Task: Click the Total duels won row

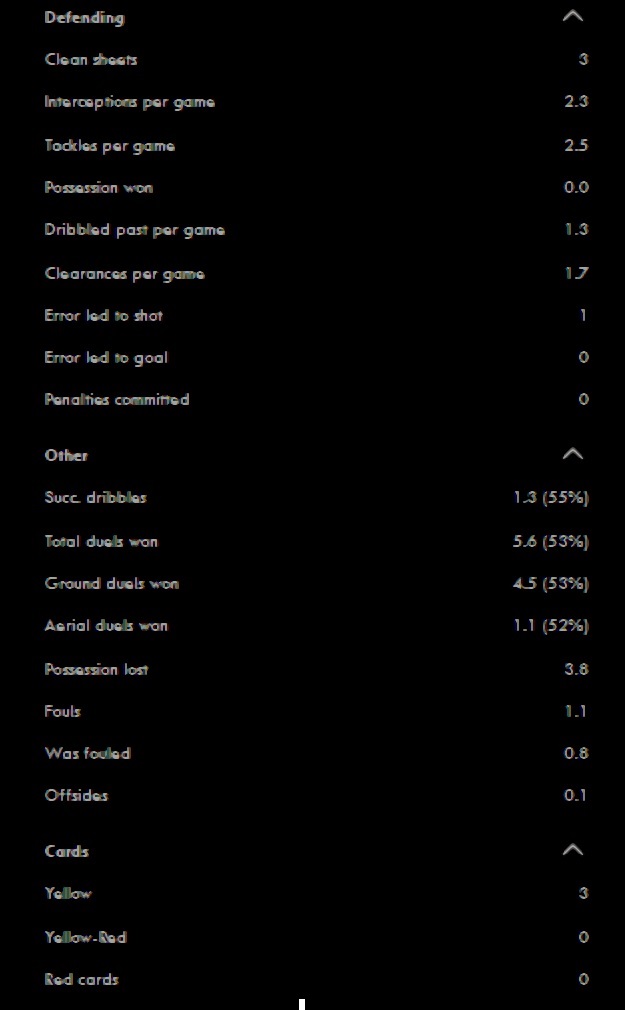Action: (x=316, y=541)
